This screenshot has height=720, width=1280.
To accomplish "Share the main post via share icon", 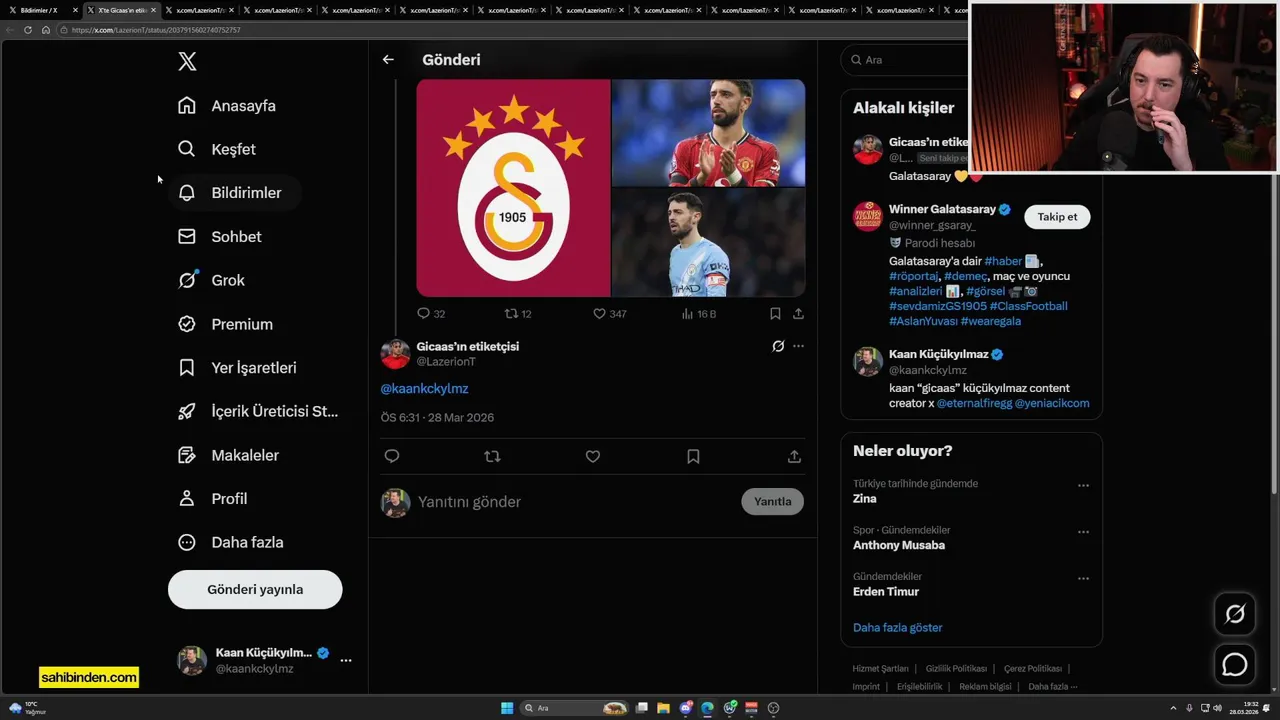I will point(794,456).
